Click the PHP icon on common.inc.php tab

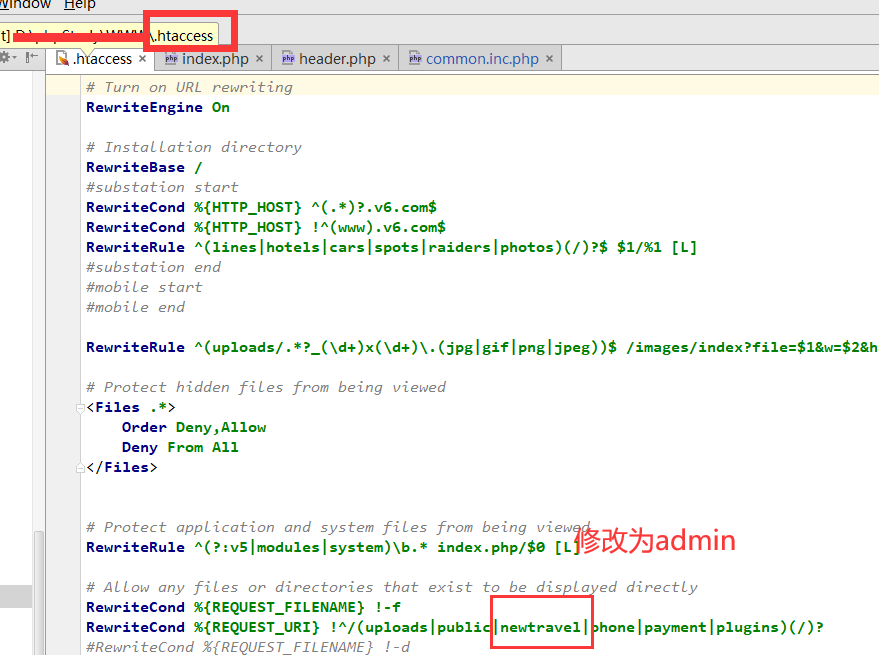tap(415, 59)
